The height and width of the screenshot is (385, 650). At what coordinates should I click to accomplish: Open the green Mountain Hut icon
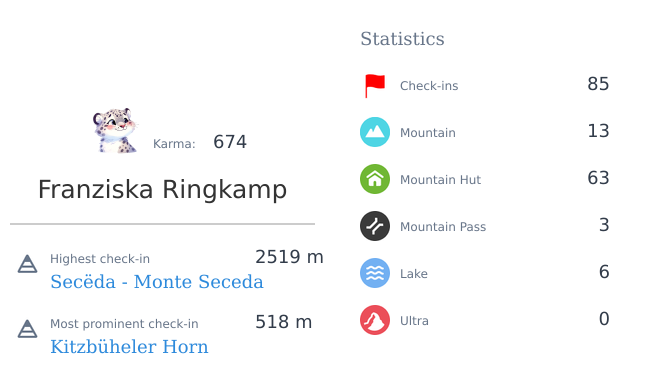click(x=375, y=179)
